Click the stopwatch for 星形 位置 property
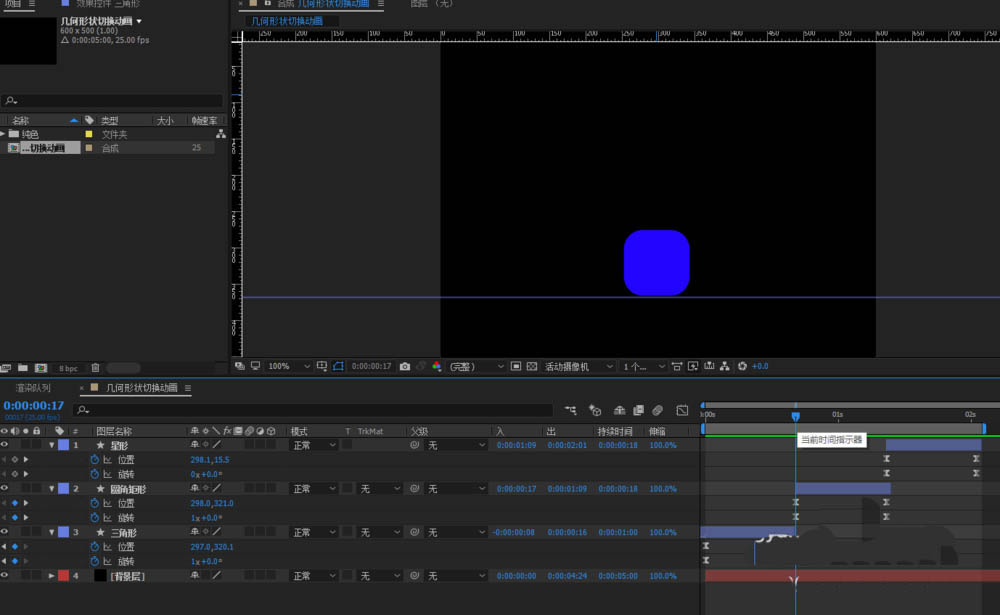Image resolution: width=1000 pixels, height=615 pixels. point(95,460)
